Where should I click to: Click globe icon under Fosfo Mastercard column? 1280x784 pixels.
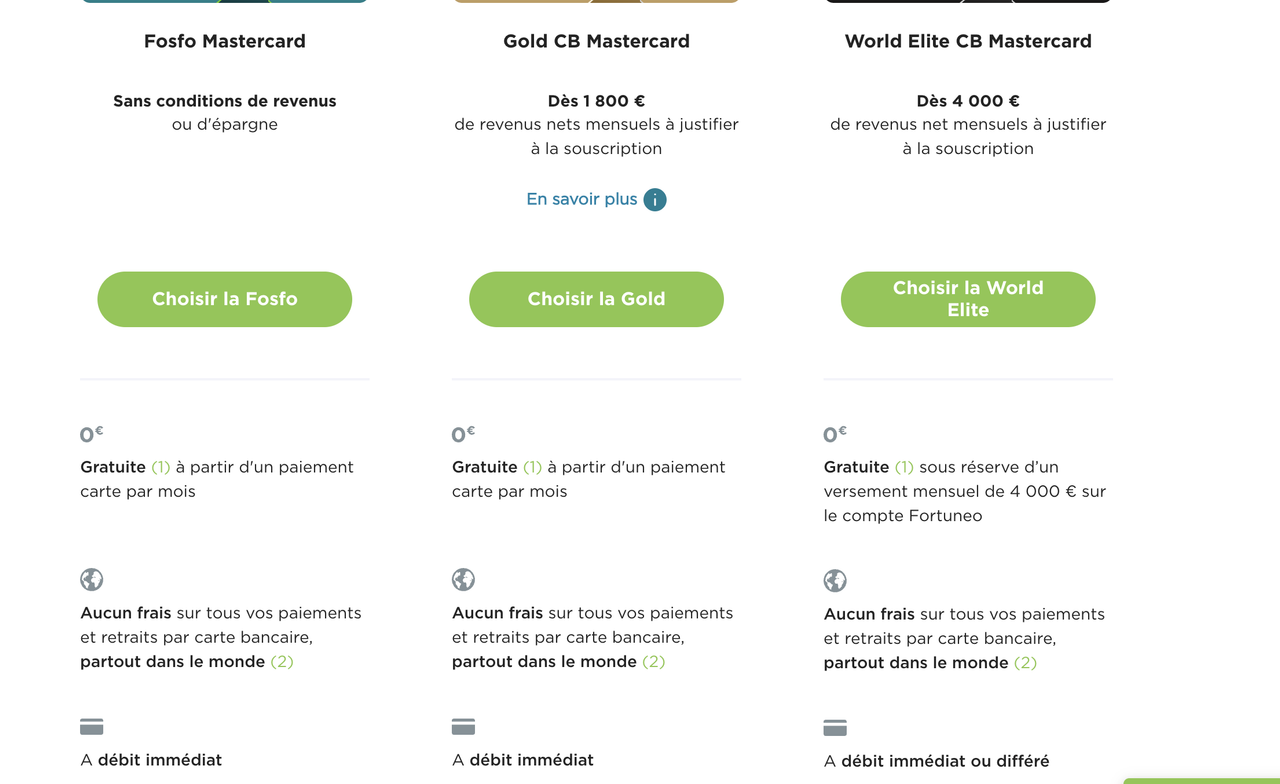(x=92, y=580)
